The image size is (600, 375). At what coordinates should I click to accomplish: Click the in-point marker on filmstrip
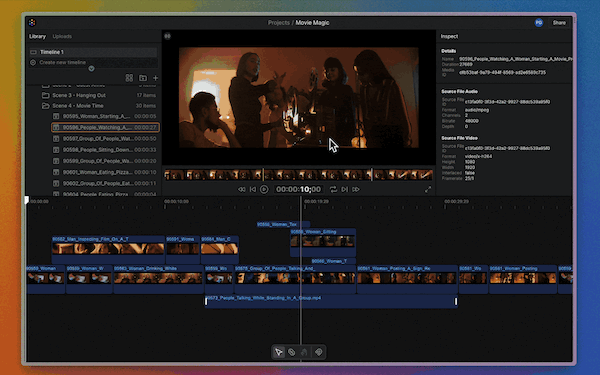pyautogui.click(x=263, y=175)
